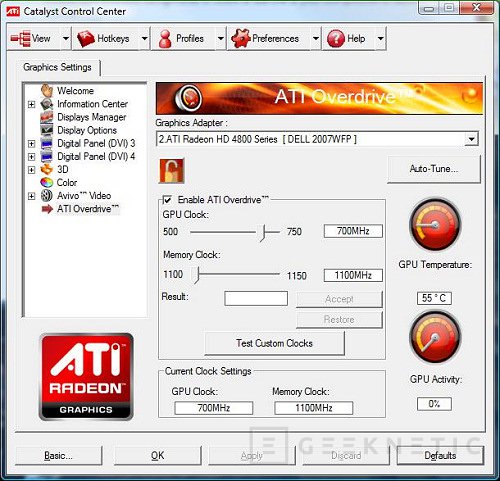500x481 pixels.
Task: Click the 3D settings icon
Action: point(47,169)
